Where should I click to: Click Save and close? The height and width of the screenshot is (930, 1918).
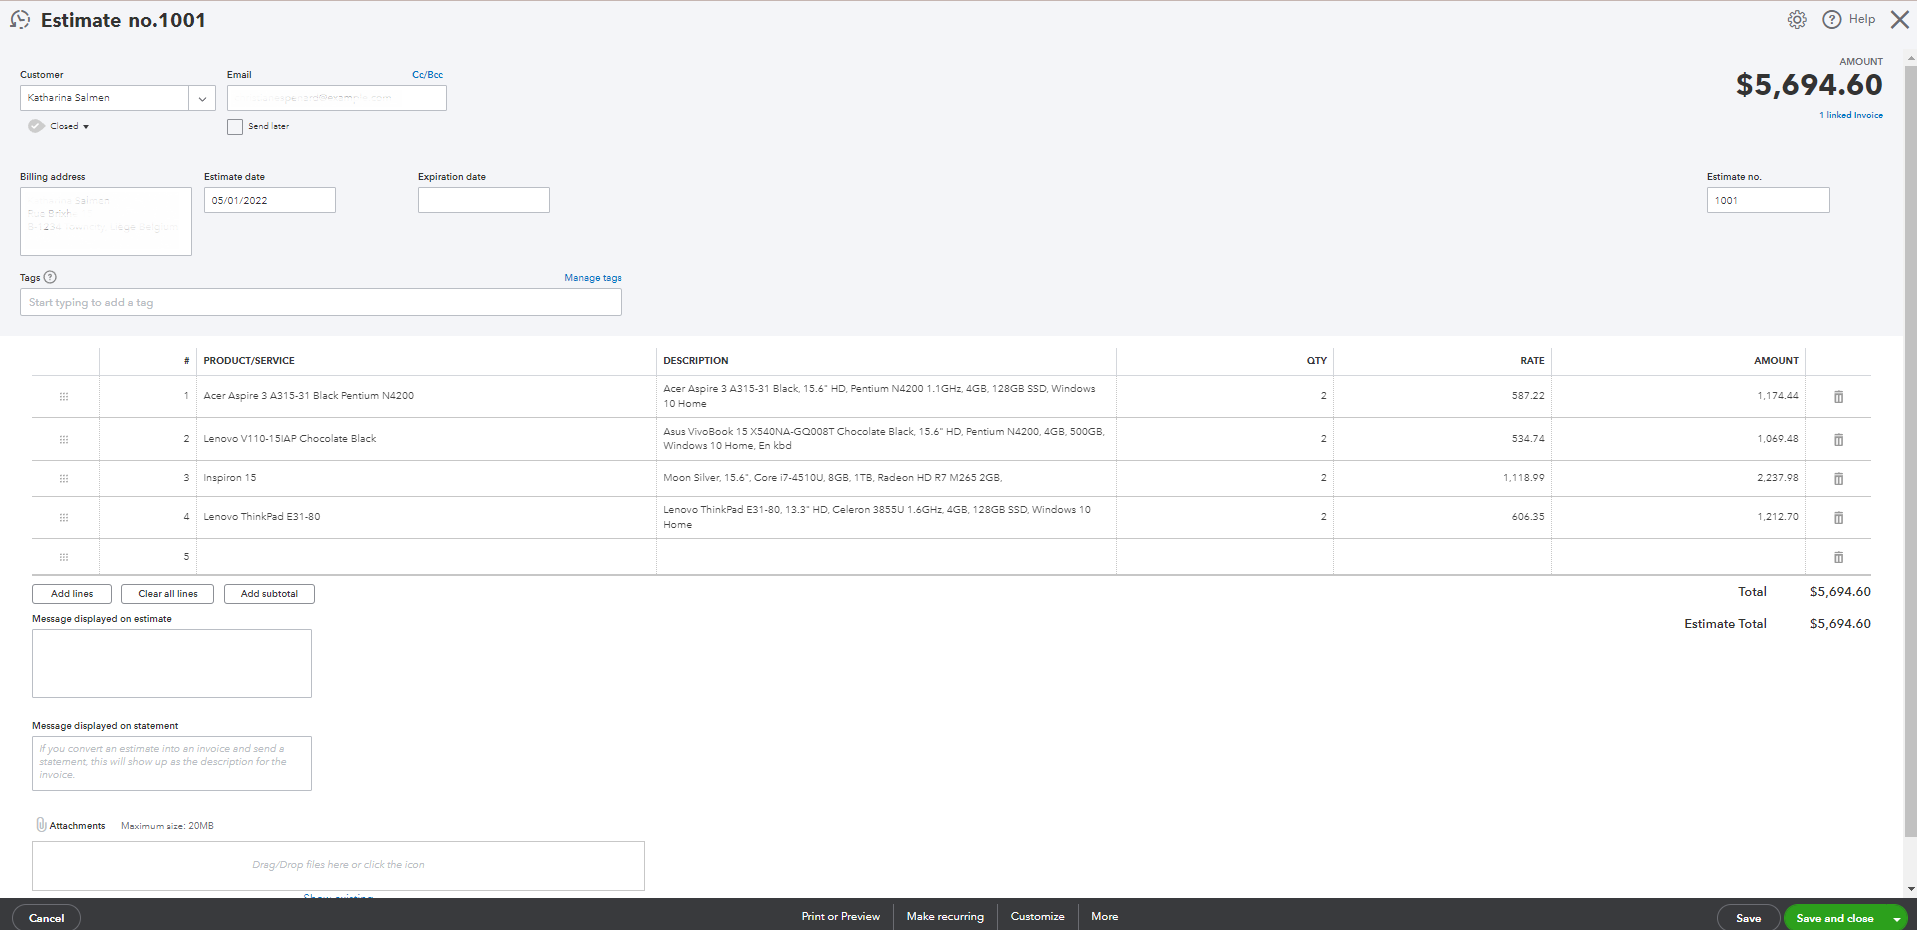pyautogui.click(x=1834, y=918)
